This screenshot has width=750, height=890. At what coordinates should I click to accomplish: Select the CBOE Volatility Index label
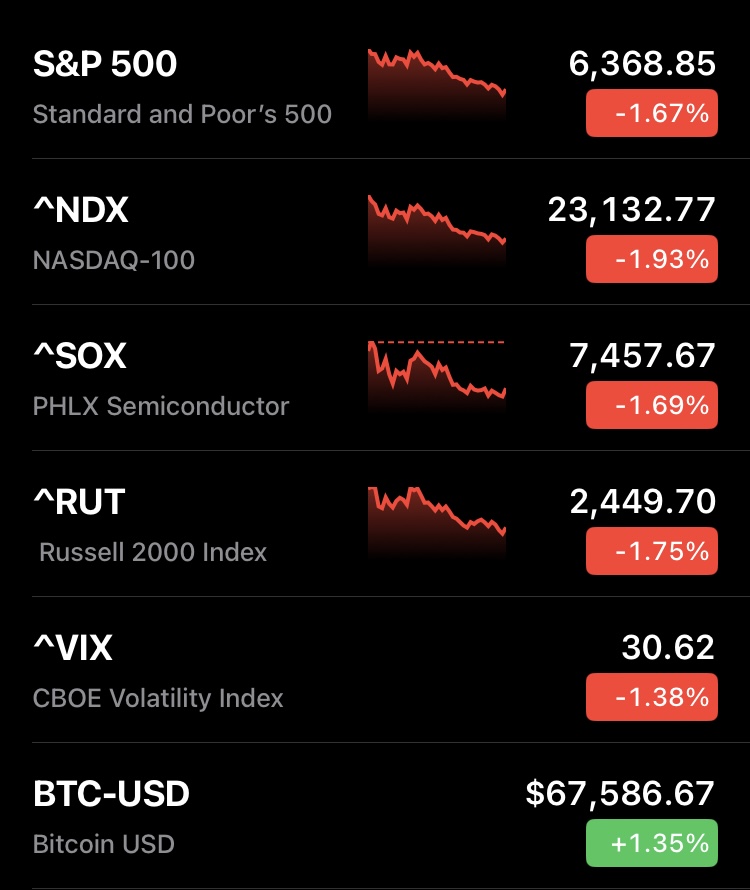(x=158, y=698)
